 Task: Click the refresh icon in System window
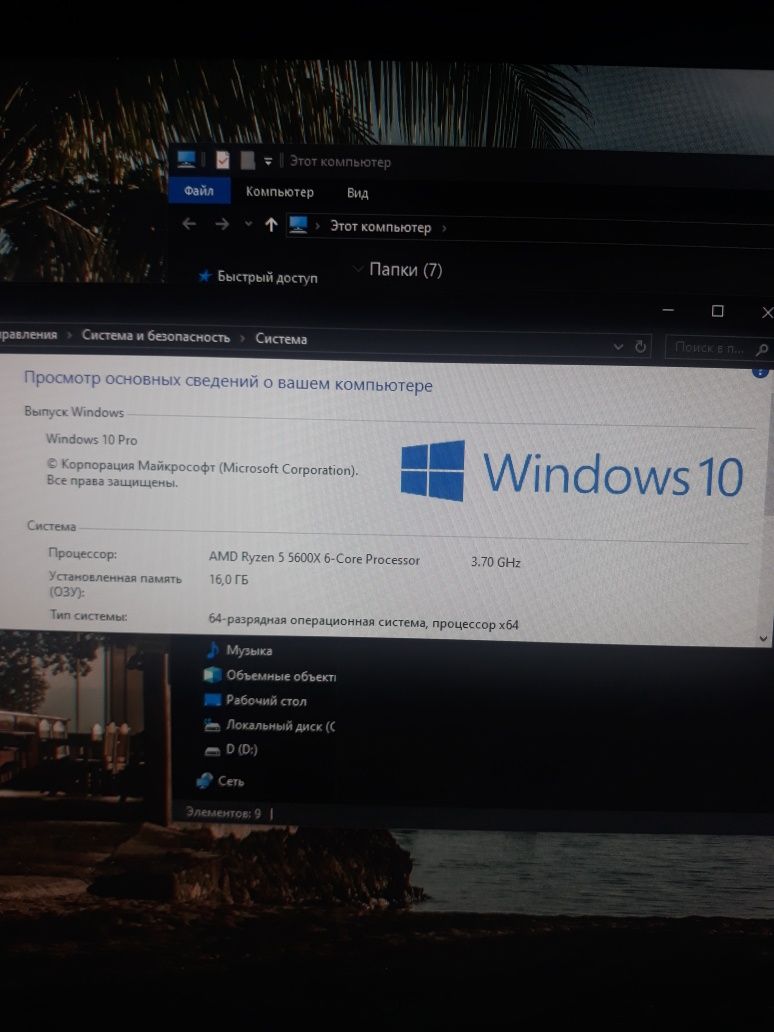[x=640, y=346]
